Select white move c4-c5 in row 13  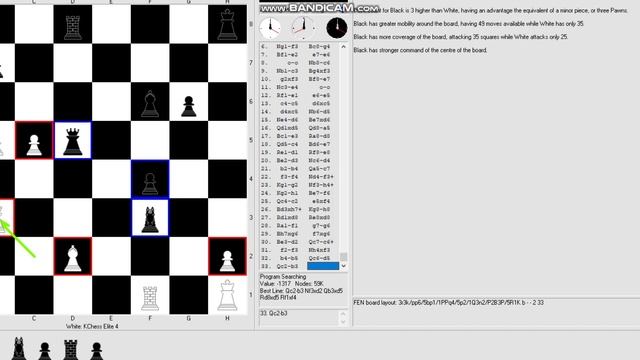point(289,103)
